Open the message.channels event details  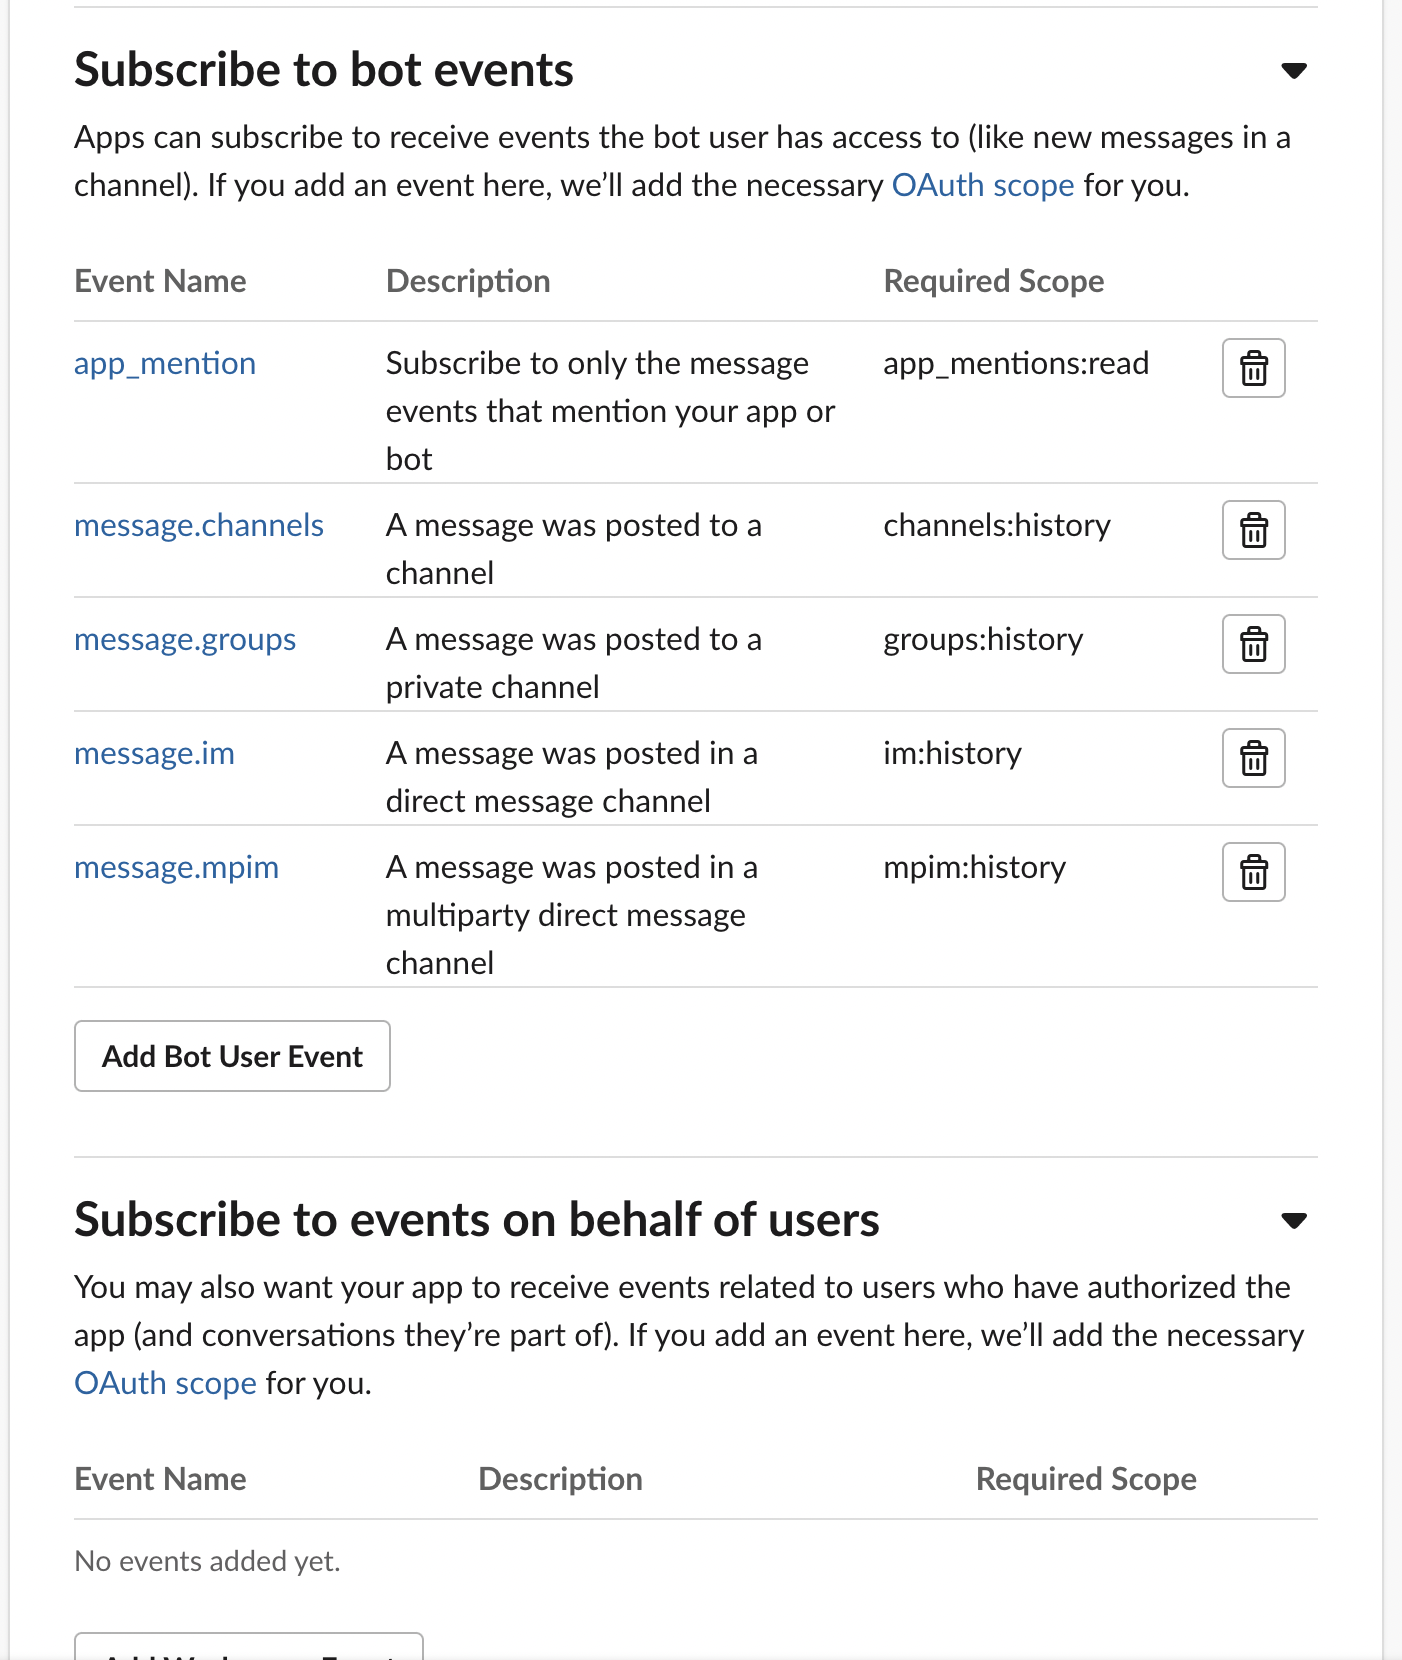[198, 526]
